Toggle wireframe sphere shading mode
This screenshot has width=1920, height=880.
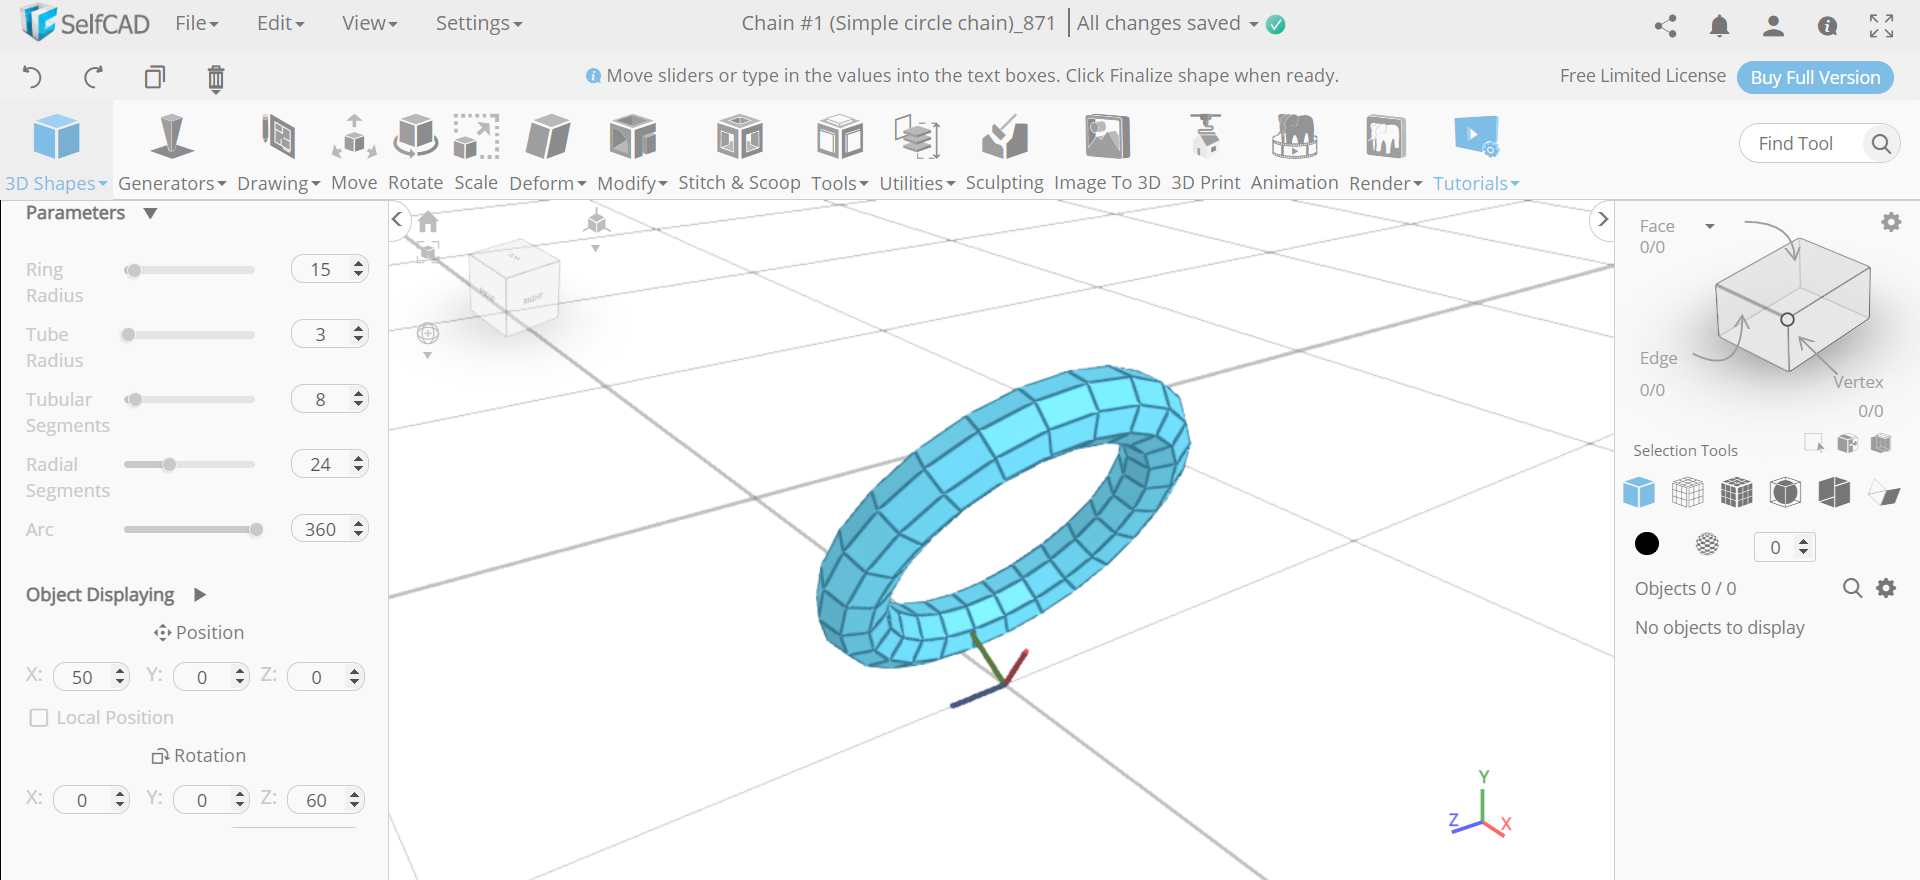point(1707,543)
